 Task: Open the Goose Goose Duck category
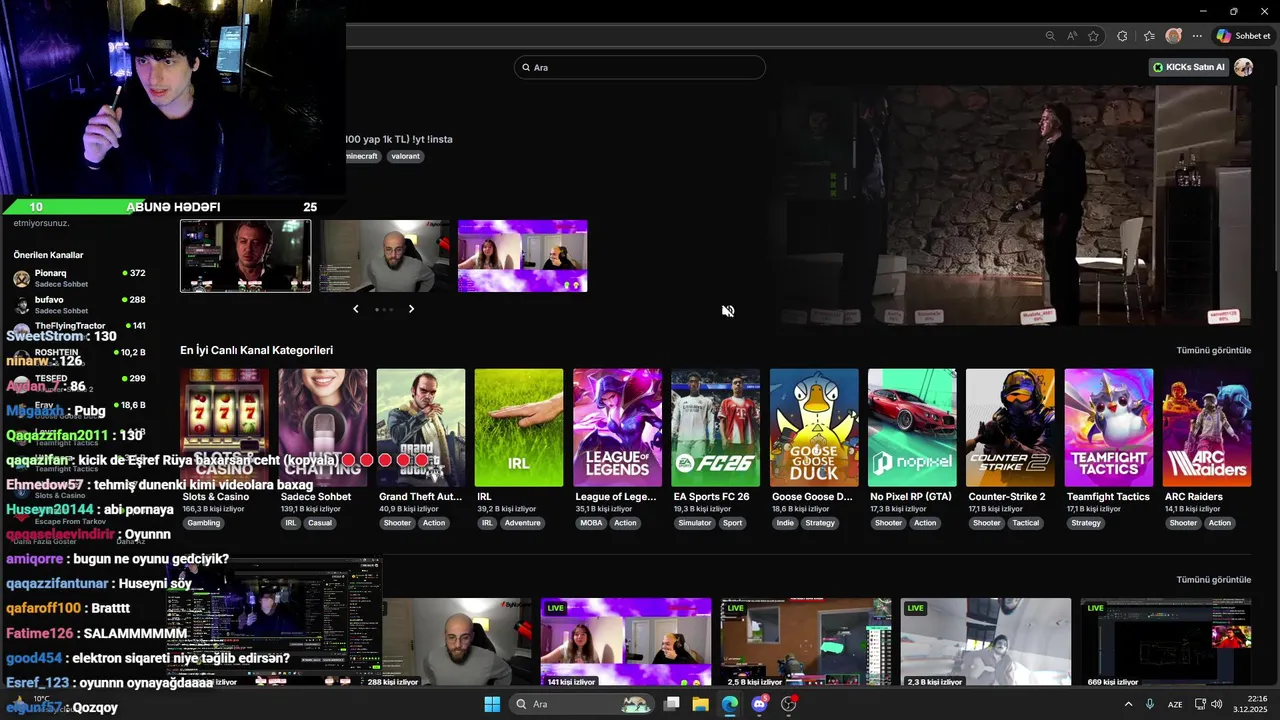814,427
